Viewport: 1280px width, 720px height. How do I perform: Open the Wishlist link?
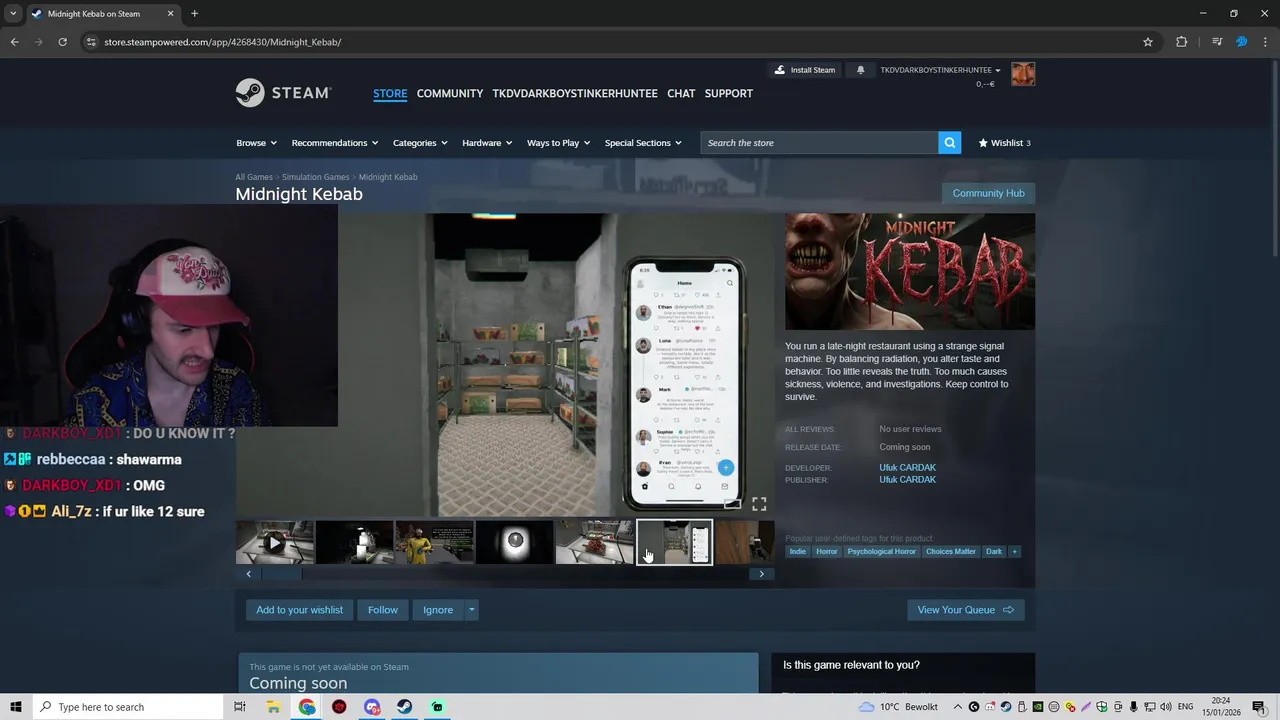1004,143
